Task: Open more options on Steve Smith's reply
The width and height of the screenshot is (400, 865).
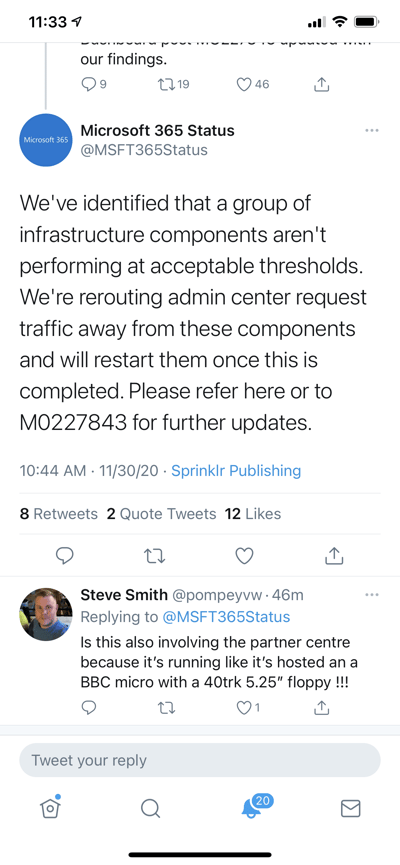Action: pos(372,595)
